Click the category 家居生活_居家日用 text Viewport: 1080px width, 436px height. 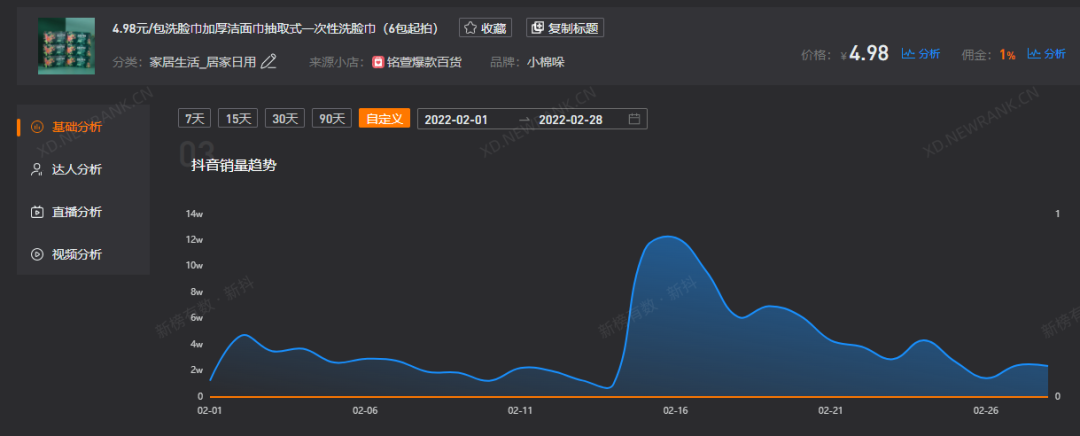(x=202, y=62)
